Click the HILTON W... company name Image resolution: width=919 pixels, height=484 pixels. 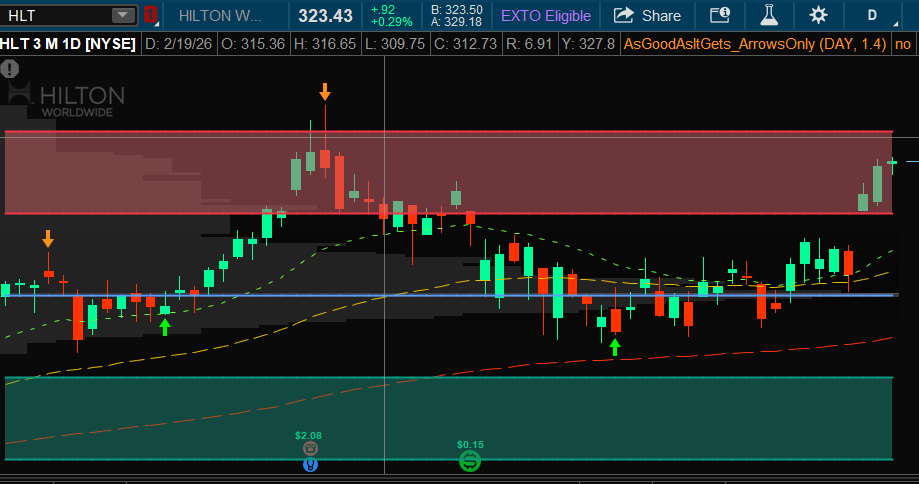point(223,15)
